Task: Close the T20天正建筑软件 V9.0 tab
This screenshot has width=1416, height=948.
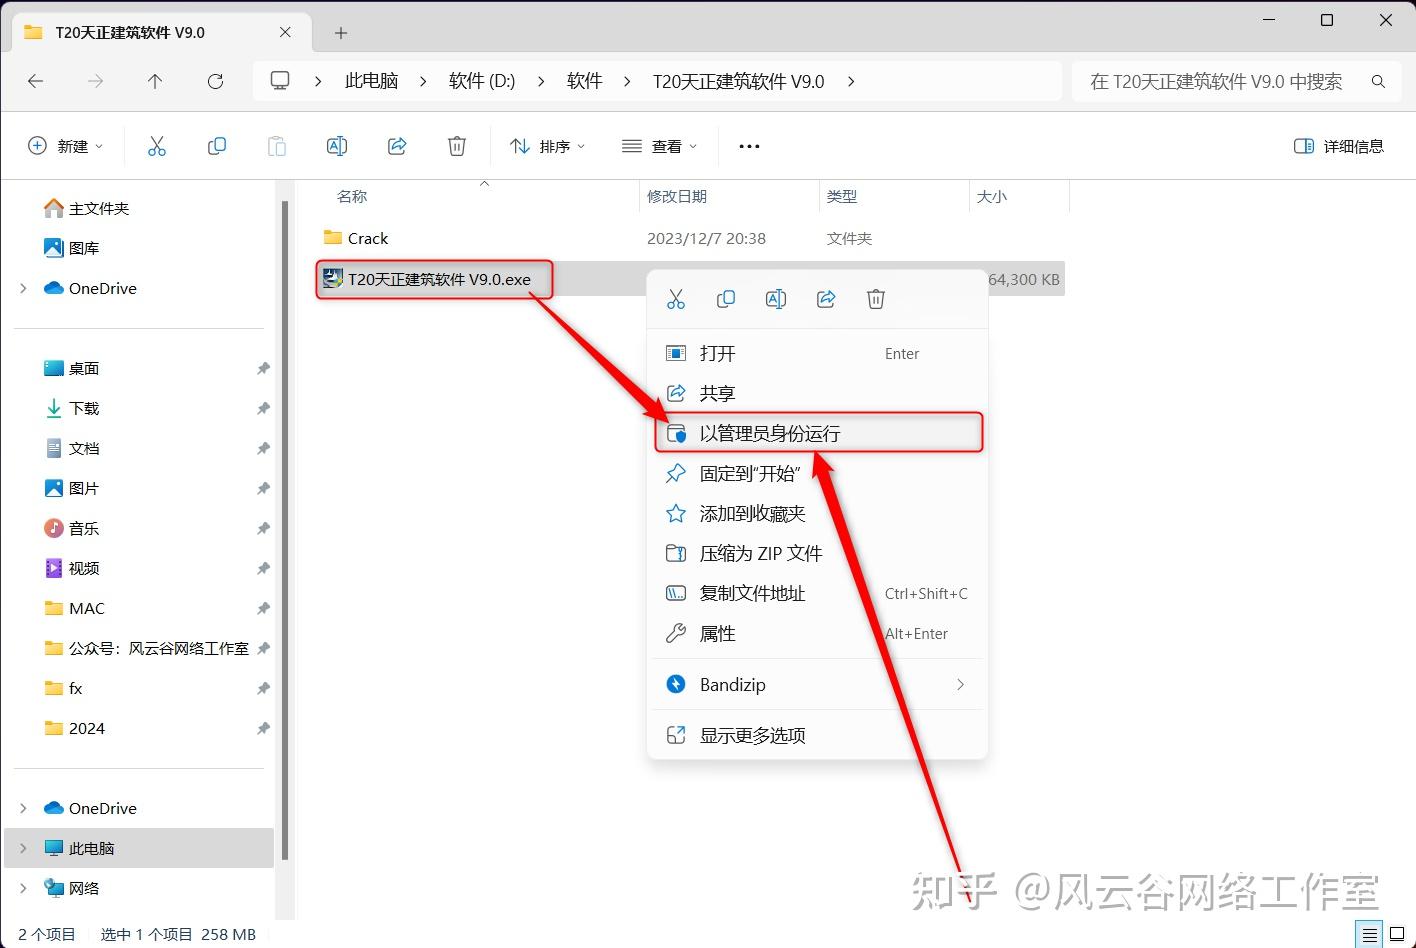Action: click(x=285, y=32)
